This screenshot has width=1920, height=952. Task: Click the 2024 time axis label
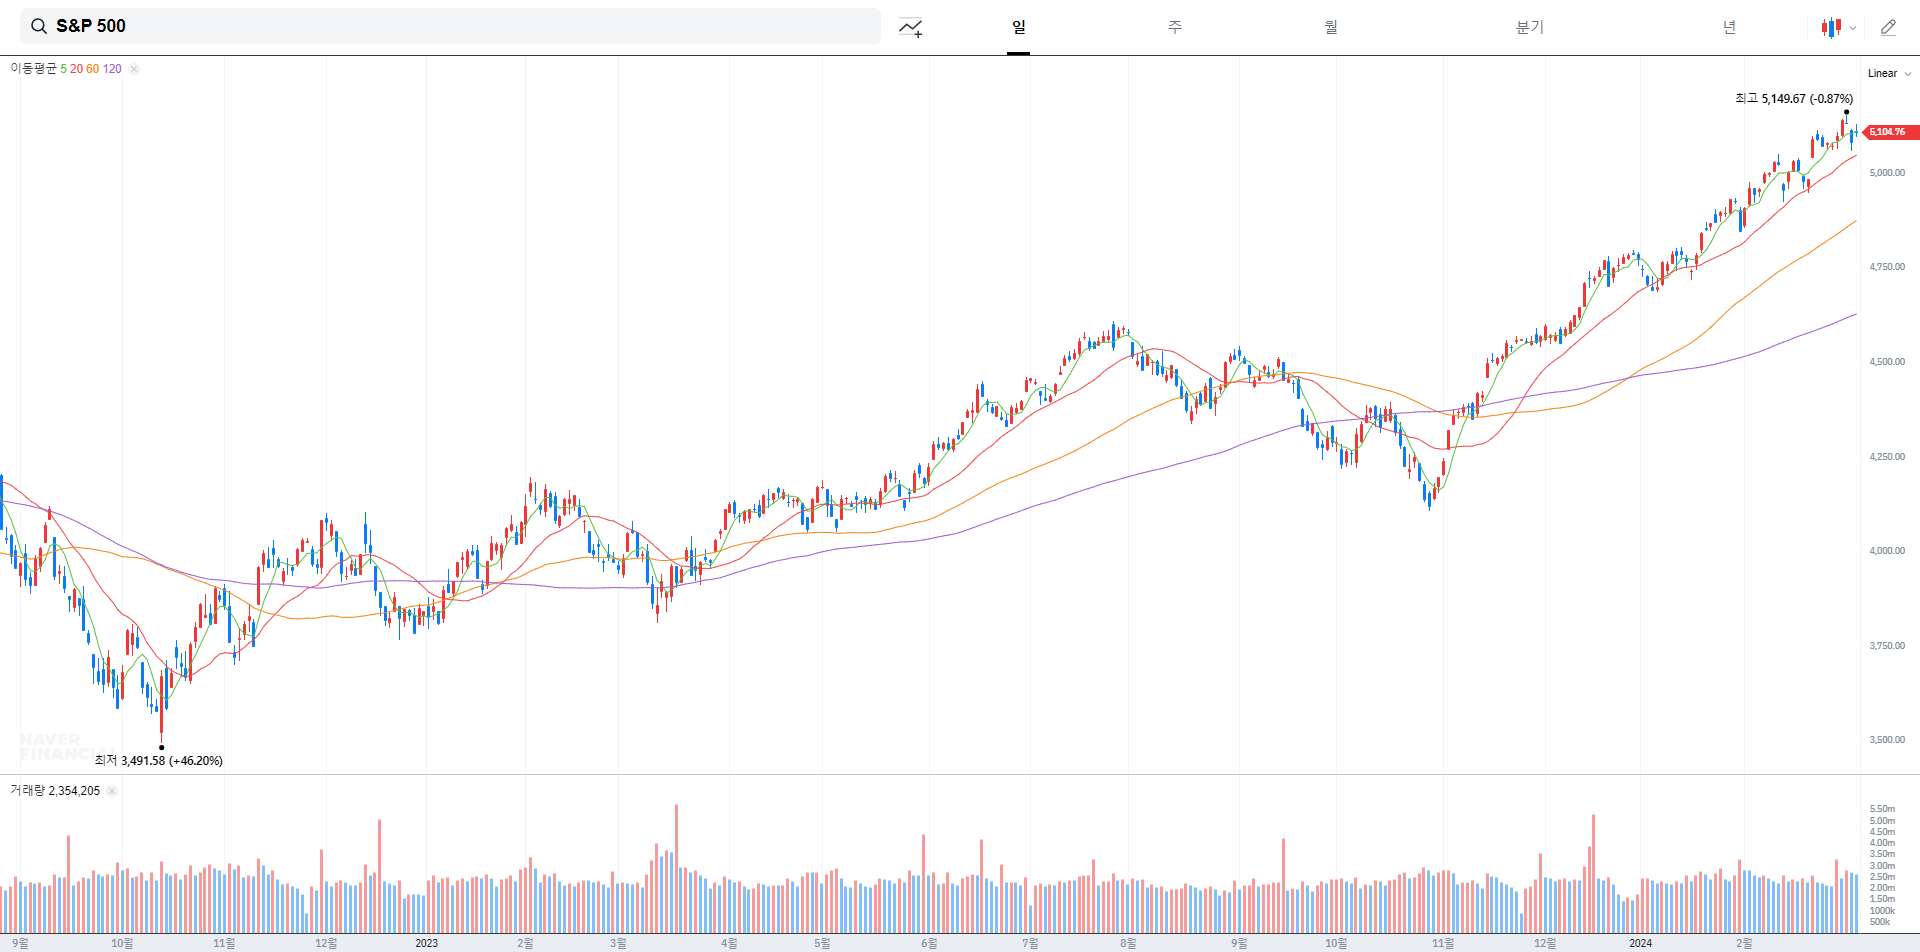tap(1641, 943)
